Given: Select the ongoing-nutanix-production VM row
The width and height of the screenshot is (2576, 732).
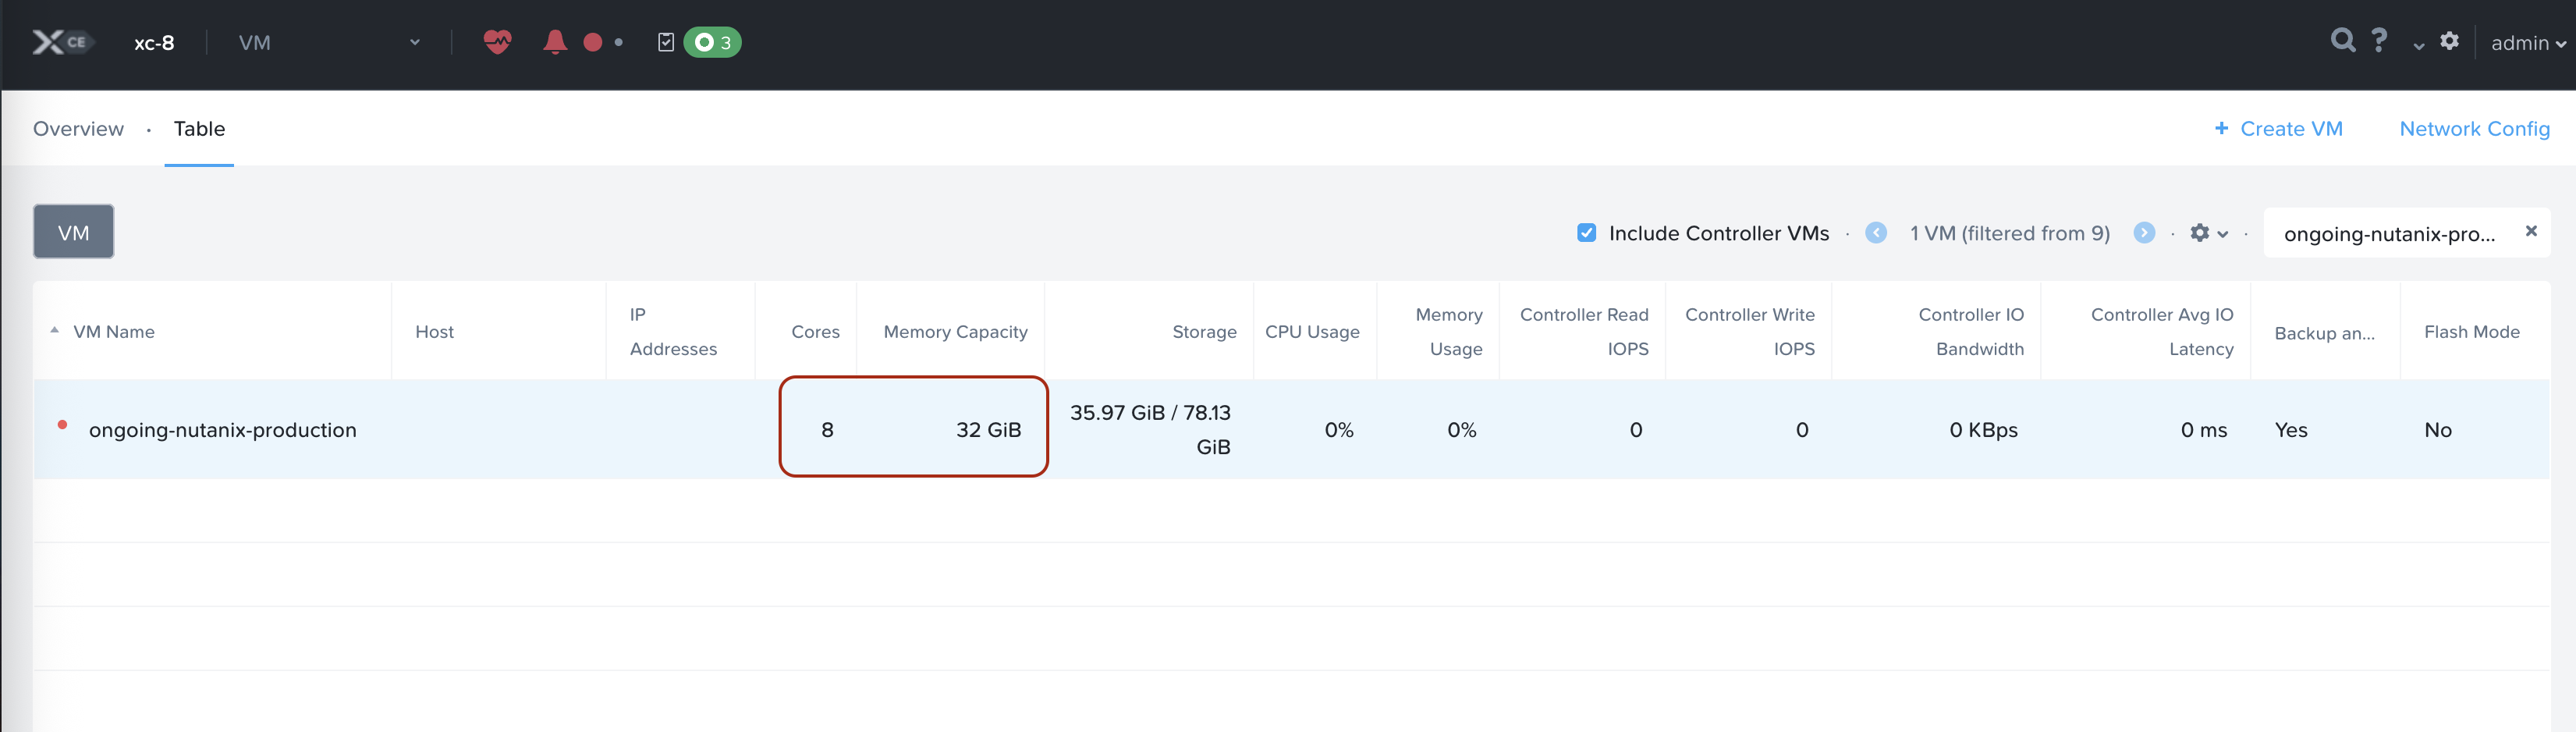Looking at the screenshot, I should pos(222,430).
